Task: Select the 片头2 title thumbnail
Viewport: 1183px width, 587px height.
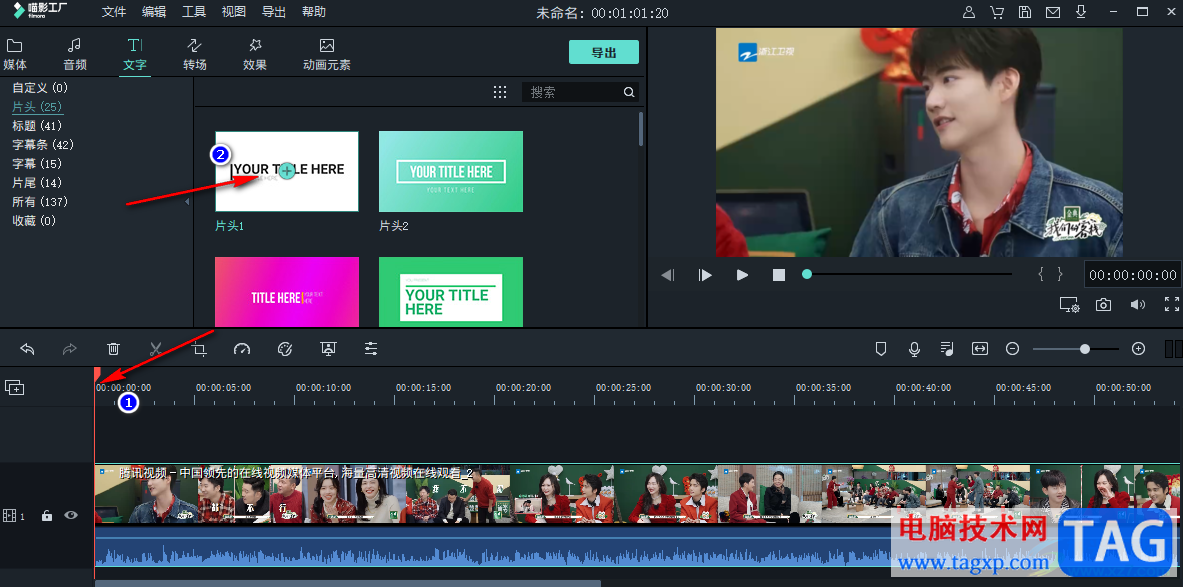Action: [450, 171]
